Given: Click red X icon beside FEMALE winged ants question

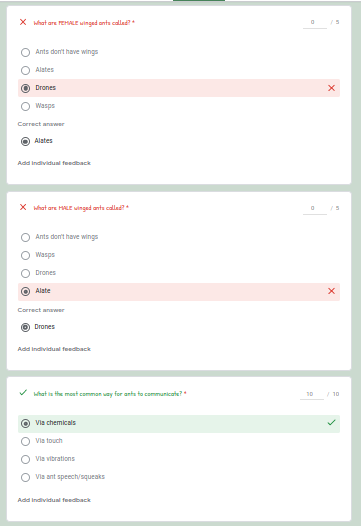Looking at the screenshot, I should [23, 22].
